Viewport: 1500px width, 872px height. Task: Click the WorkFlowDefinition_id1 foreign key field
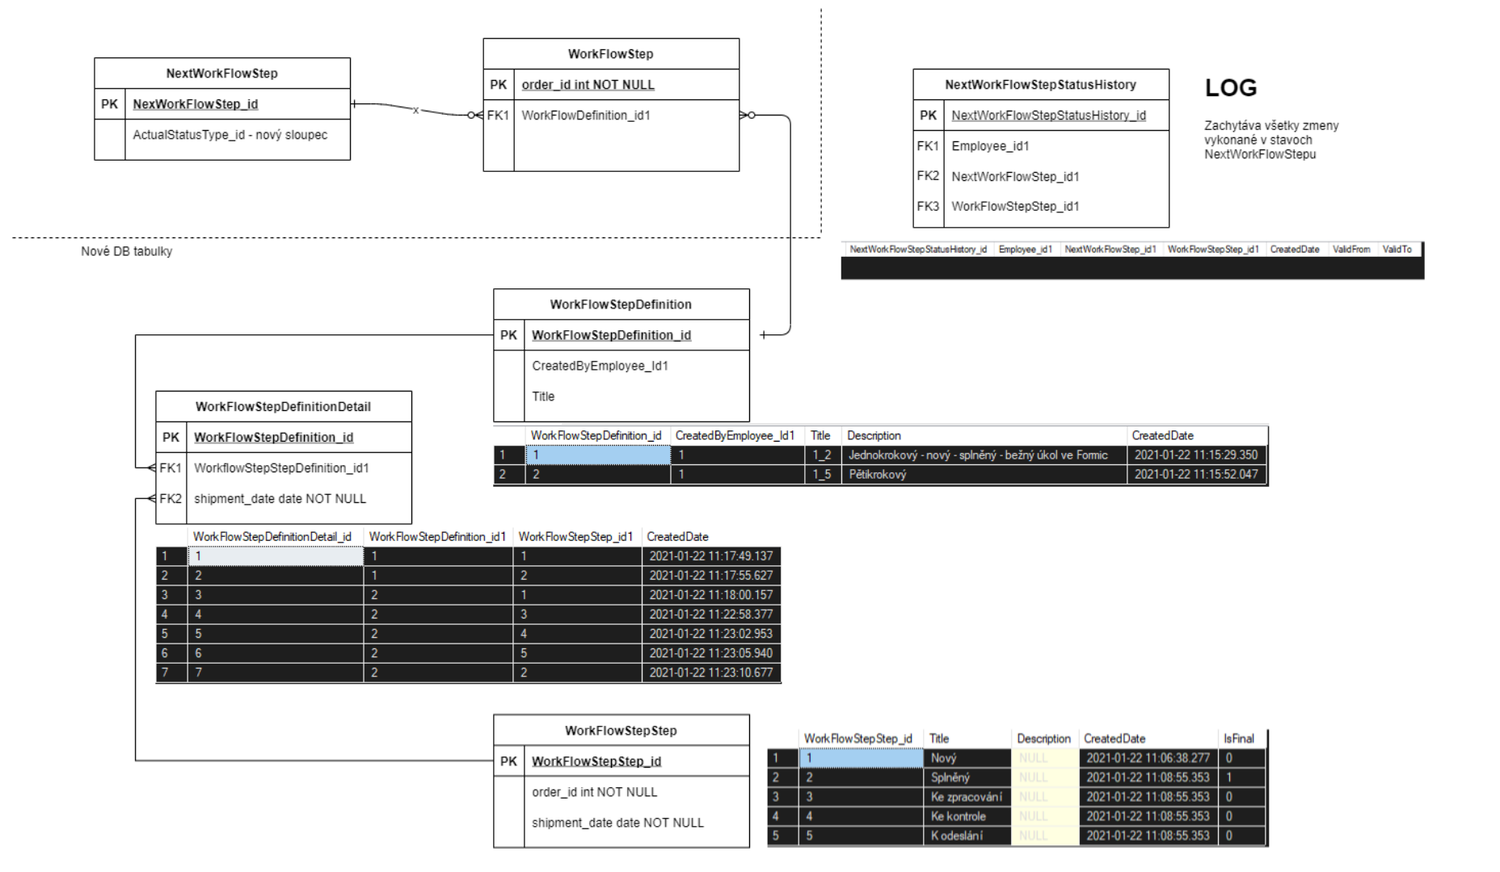point(586,115)
